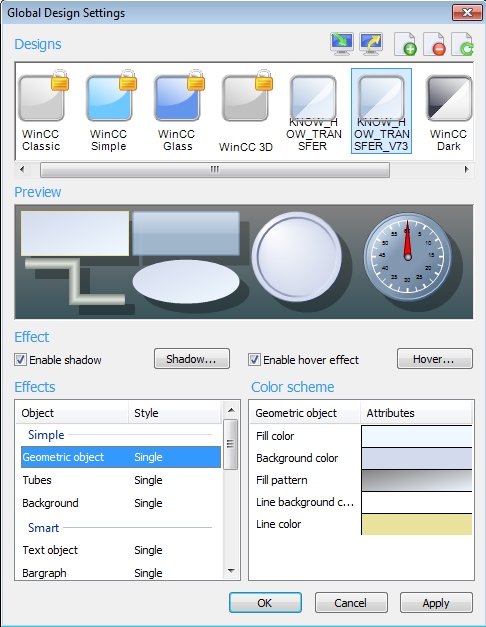
Task: Select the Tubes row in Effects
Action: [x=121, y=480]
